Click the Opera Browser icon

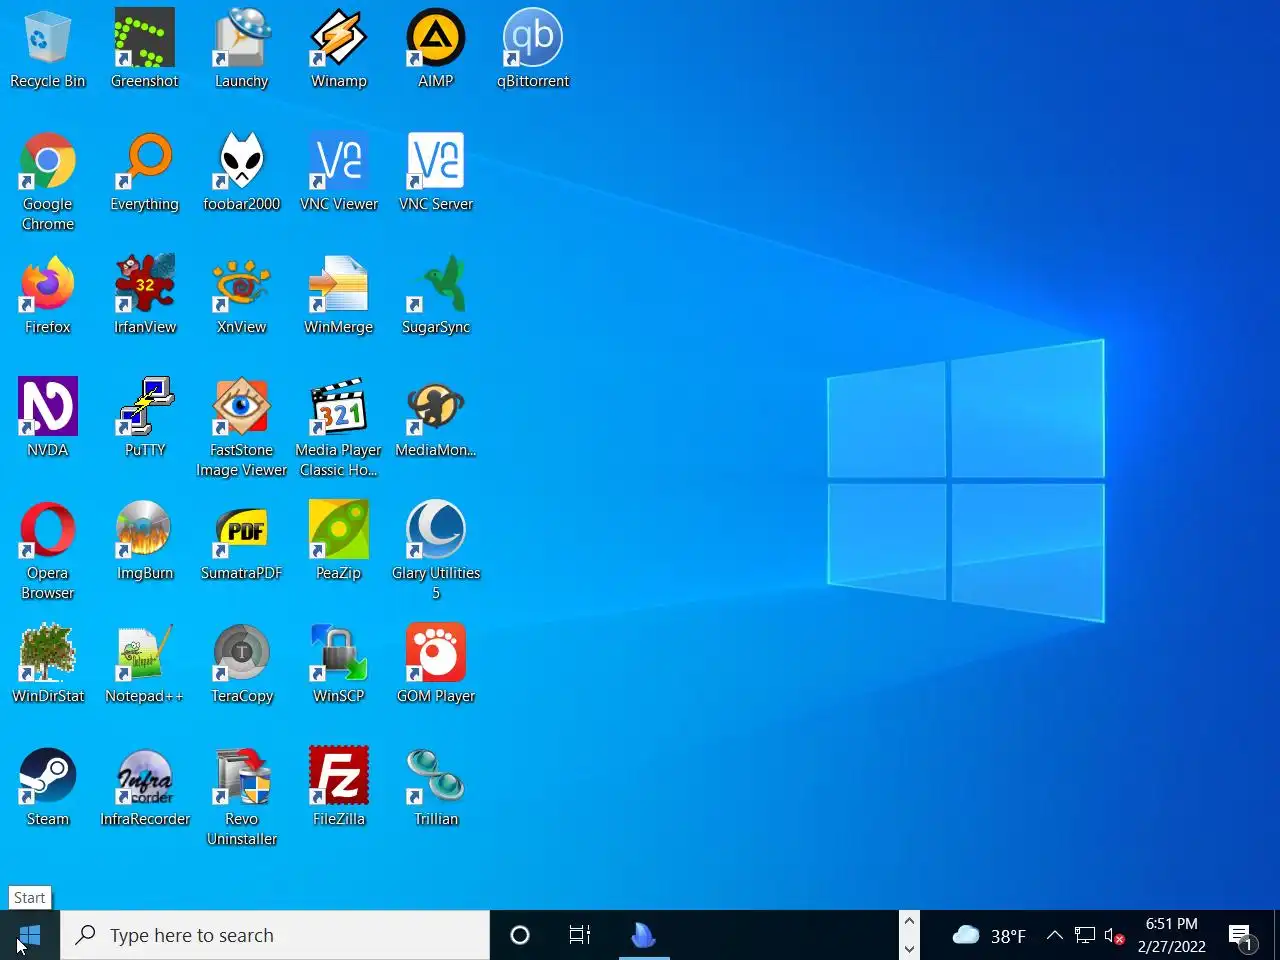(47, 551)
